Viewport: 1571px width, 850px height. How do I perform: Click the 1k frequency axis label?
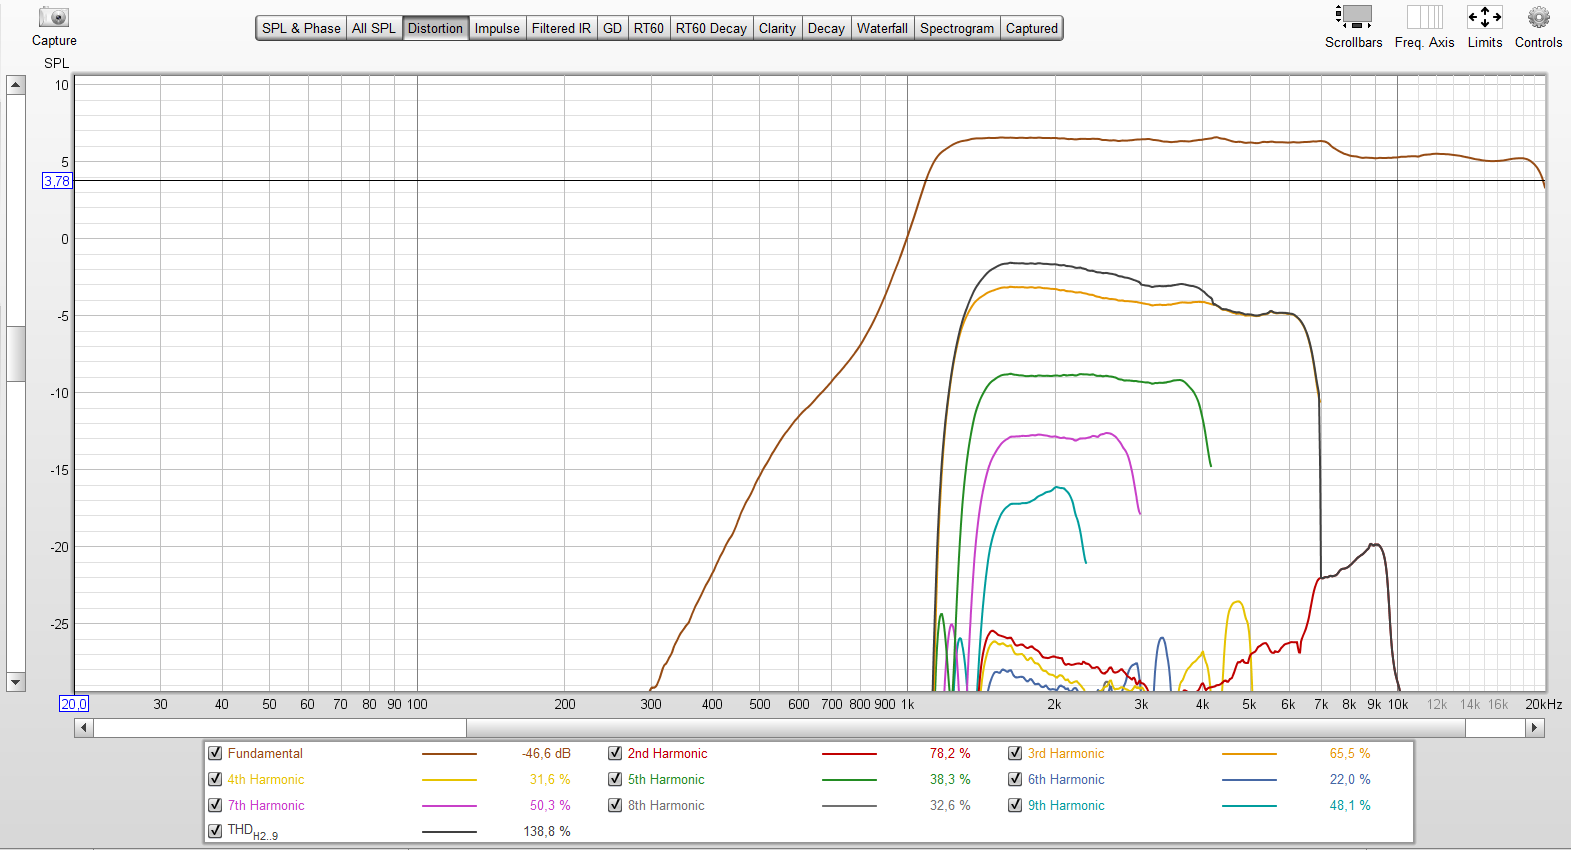(907, 704)
